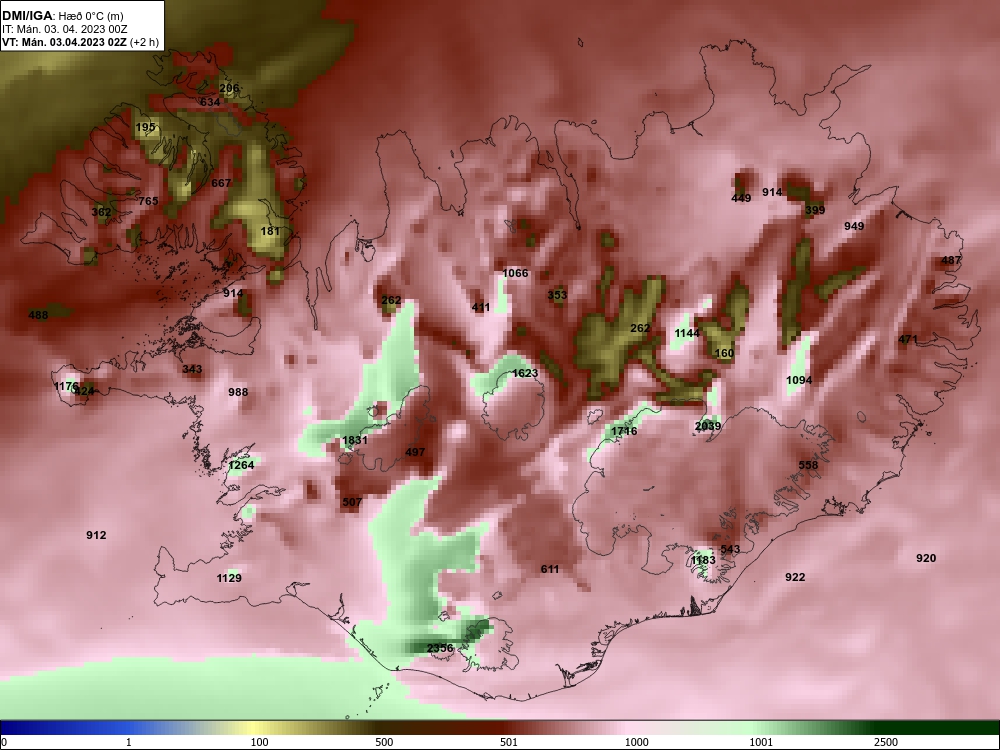The image size is (1000, 750).
Task: Click the 1129 height value
Action: click(229, 578)
